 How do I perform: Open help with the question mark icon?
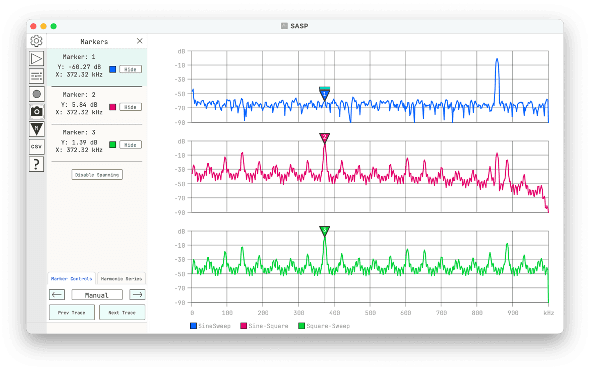click(x=36, y=164)
